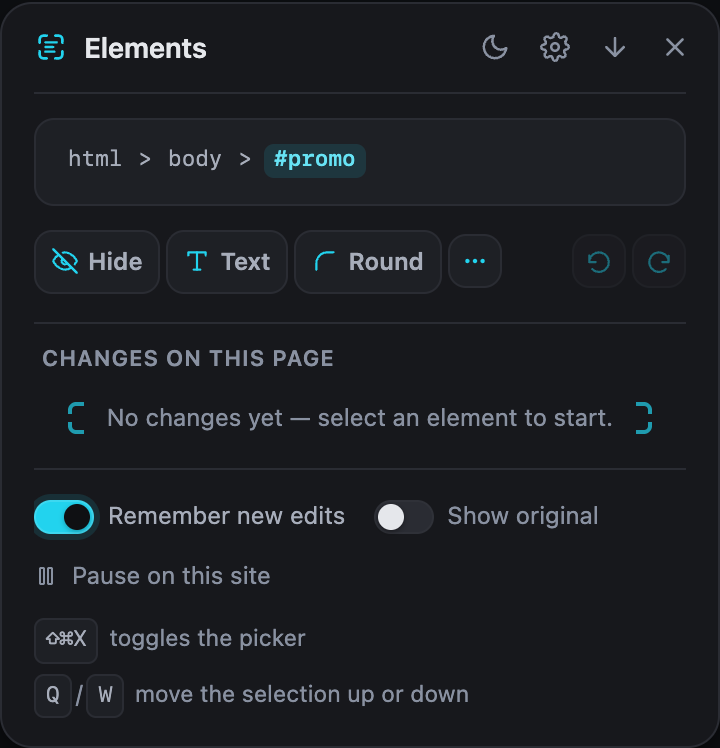Apply Round corners to the element
Screen dimensions: 720x748
click(368, 261)
